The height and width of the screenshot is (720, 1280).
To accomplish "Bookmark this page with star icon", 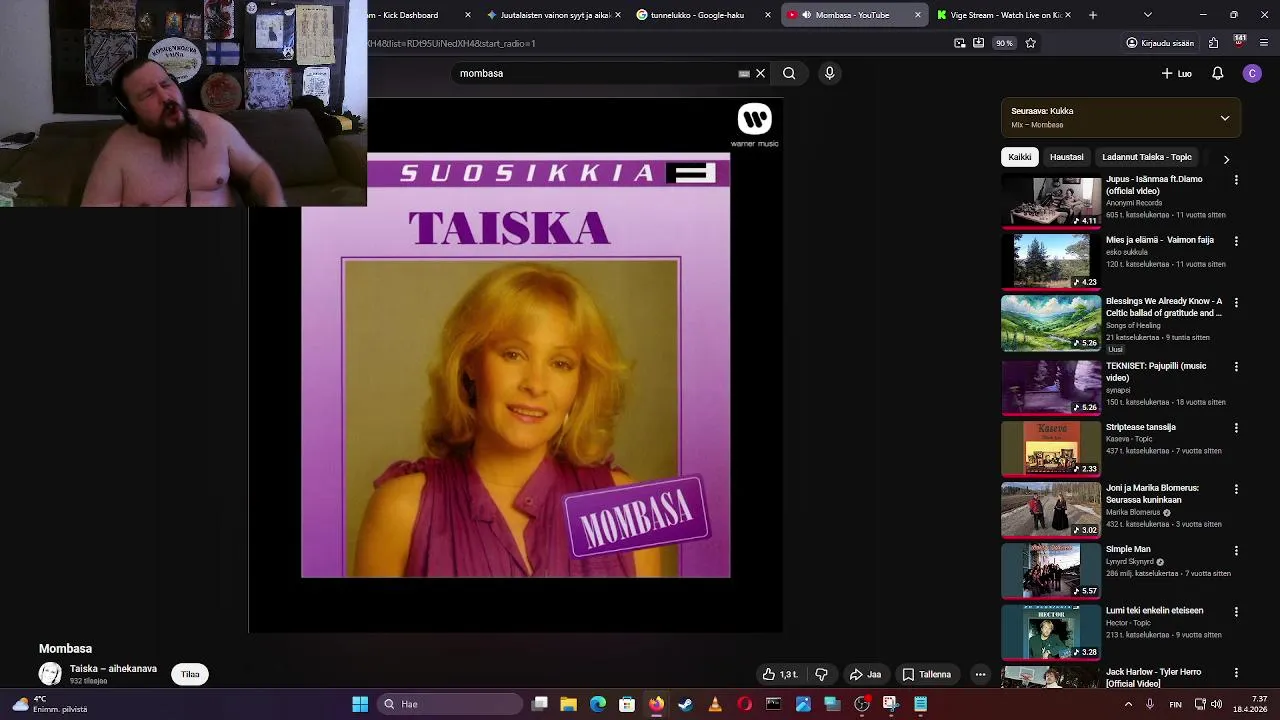I will (1030, 43).
